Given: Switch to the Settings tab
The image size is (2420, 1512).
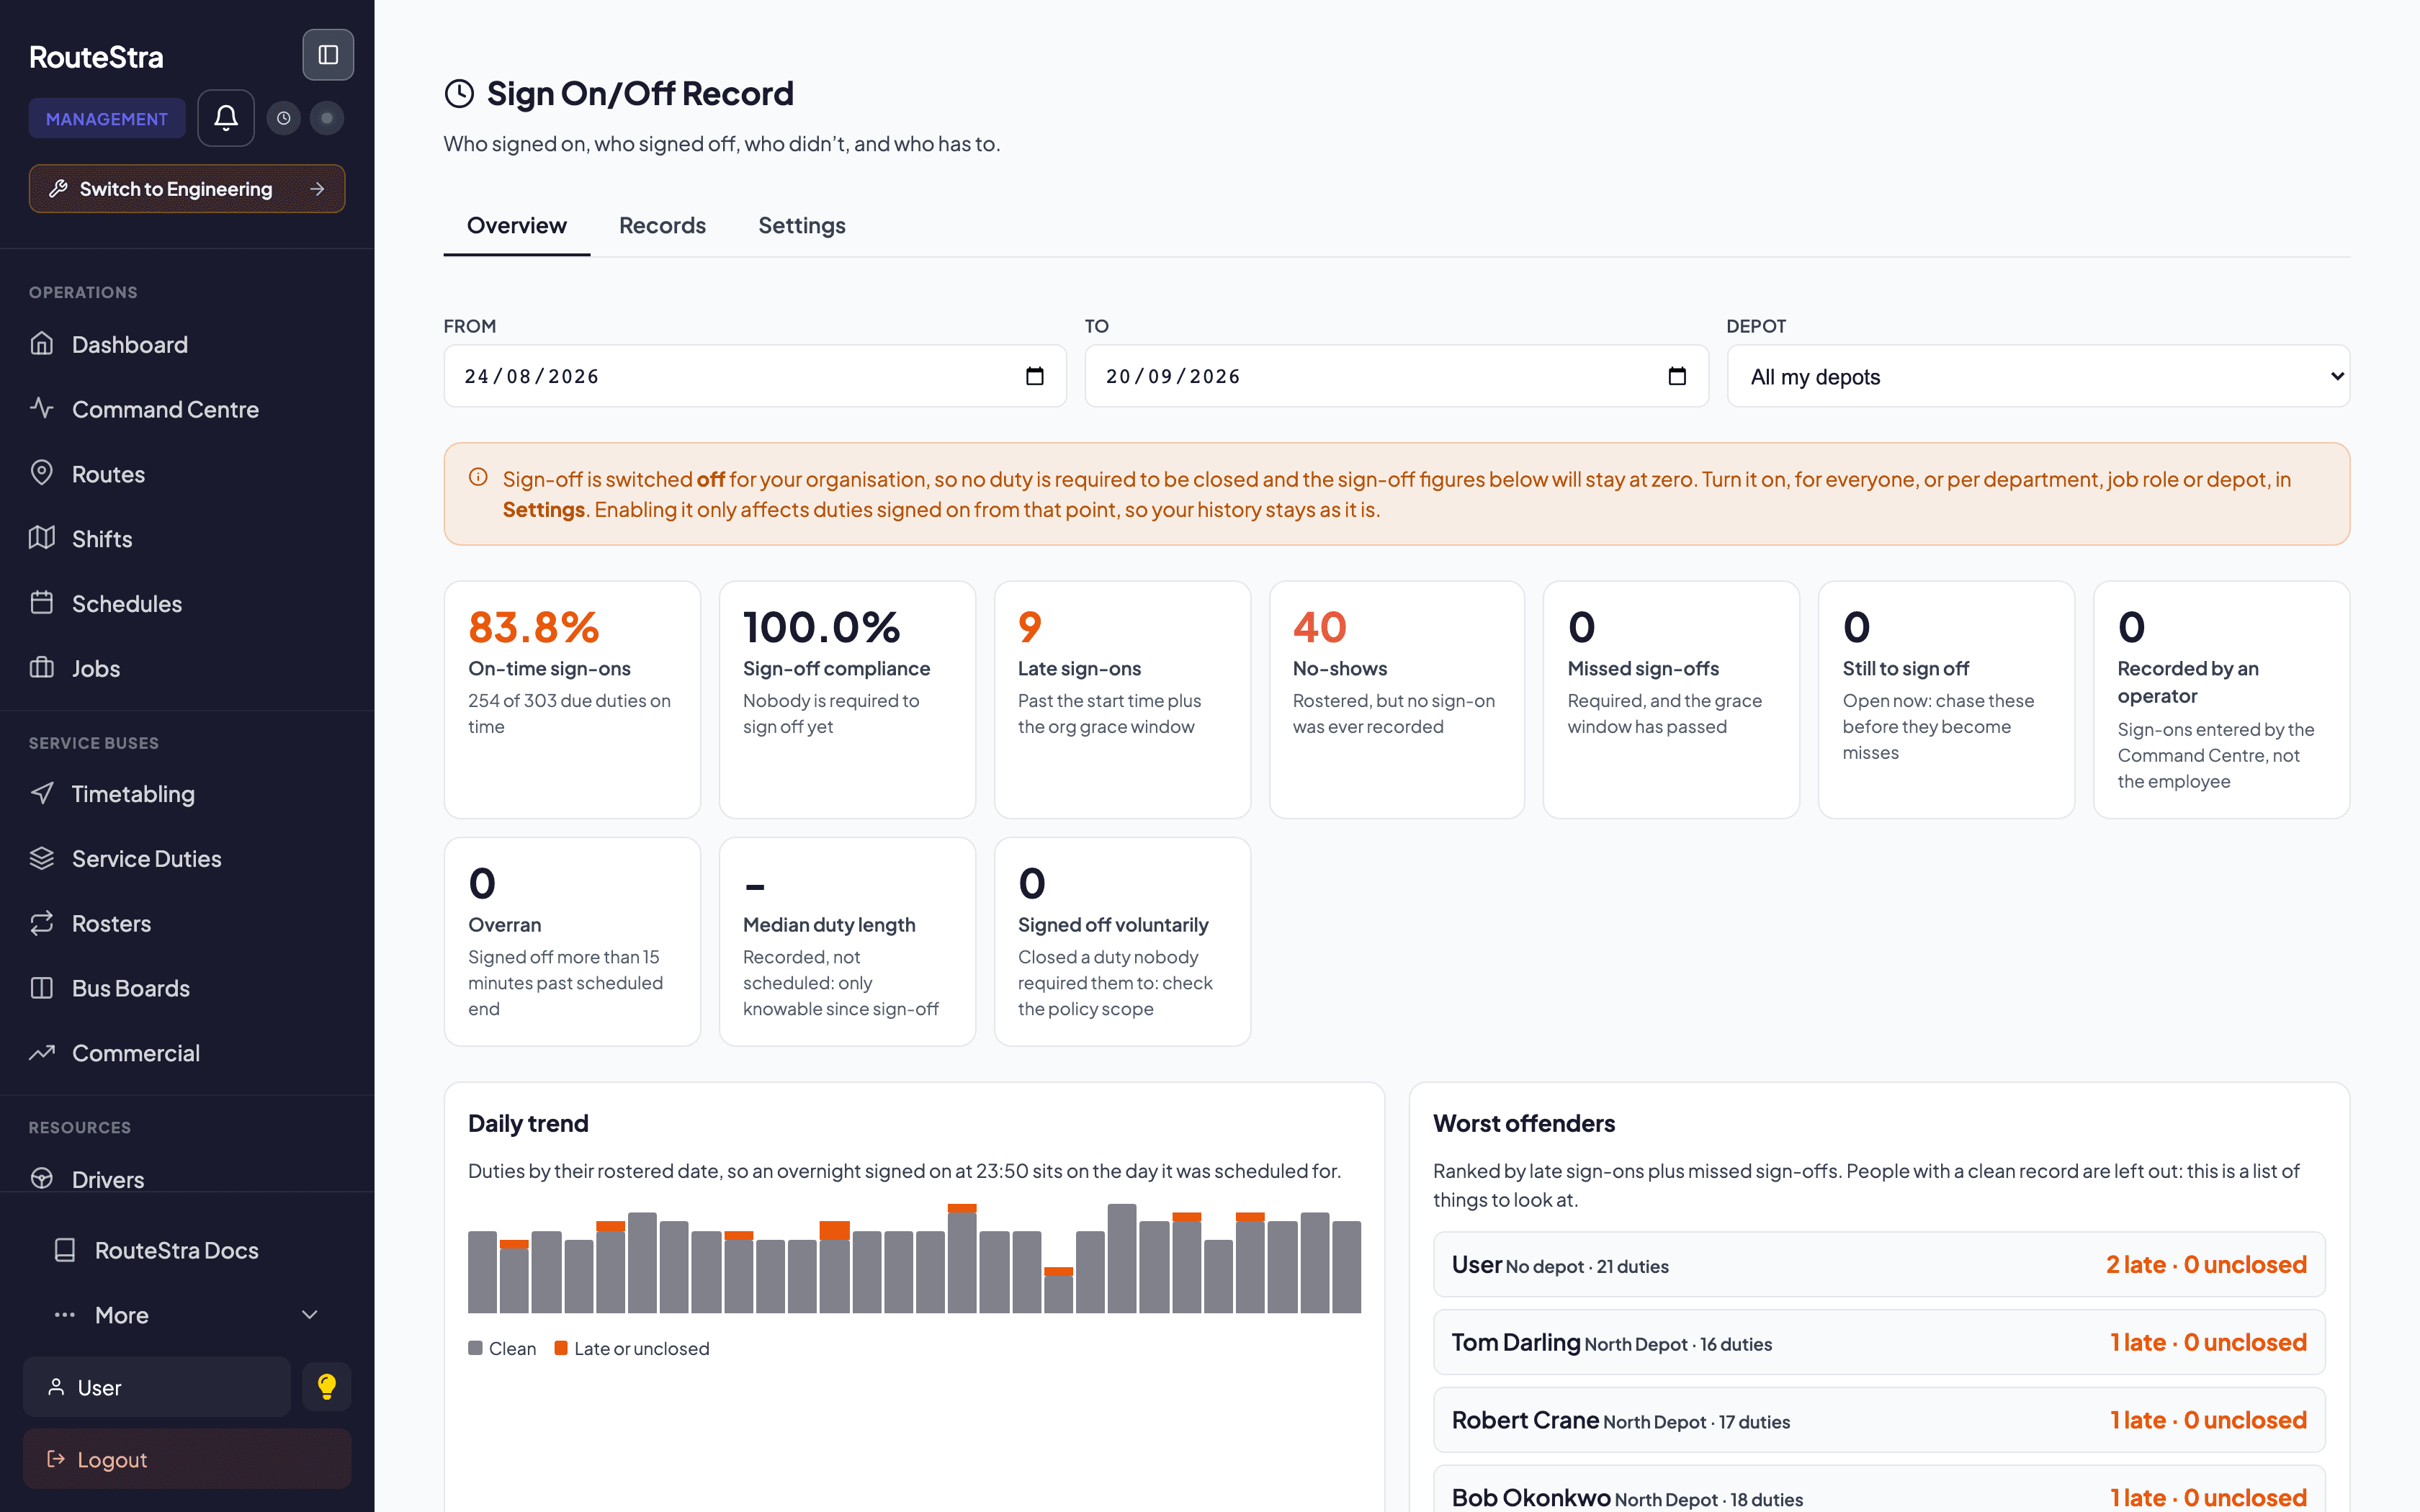Looking at the screenshot, I should pos(801,226).
